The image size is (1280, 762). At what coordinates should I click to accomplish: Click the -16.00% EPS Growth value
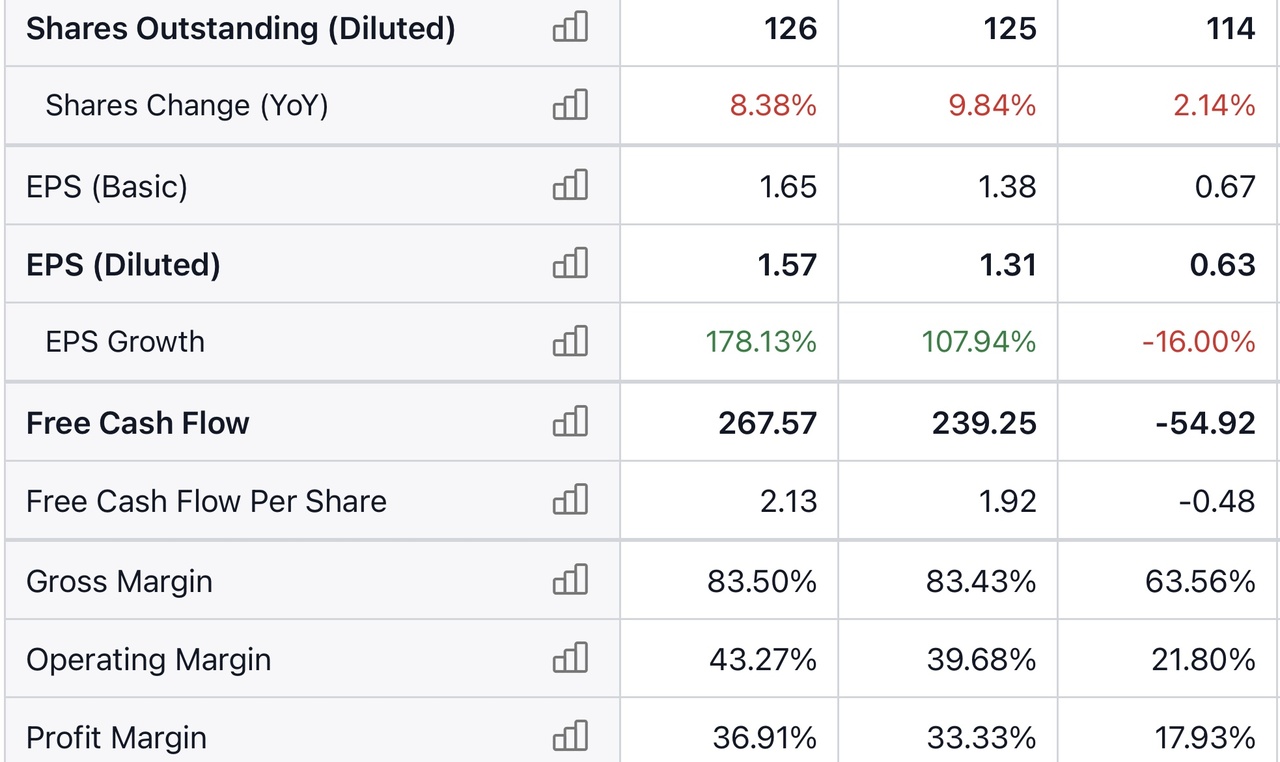(x=1199, y=342)
